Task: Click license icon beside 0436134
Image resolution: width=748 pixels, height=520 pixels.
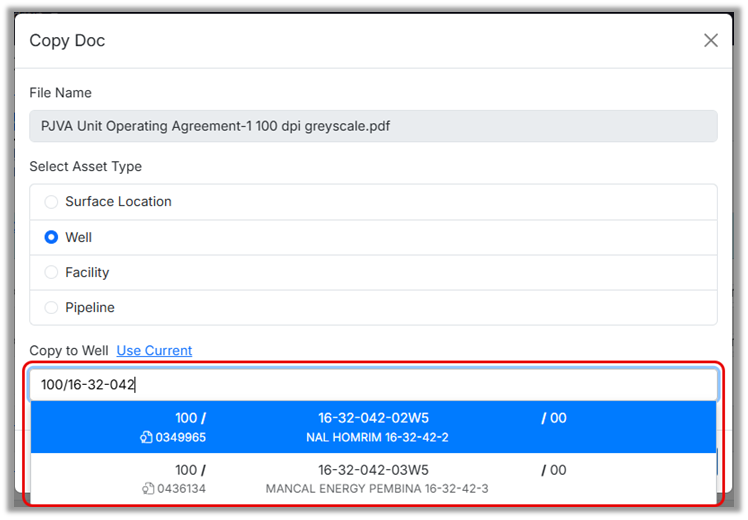Action: [x=148, y=489]
